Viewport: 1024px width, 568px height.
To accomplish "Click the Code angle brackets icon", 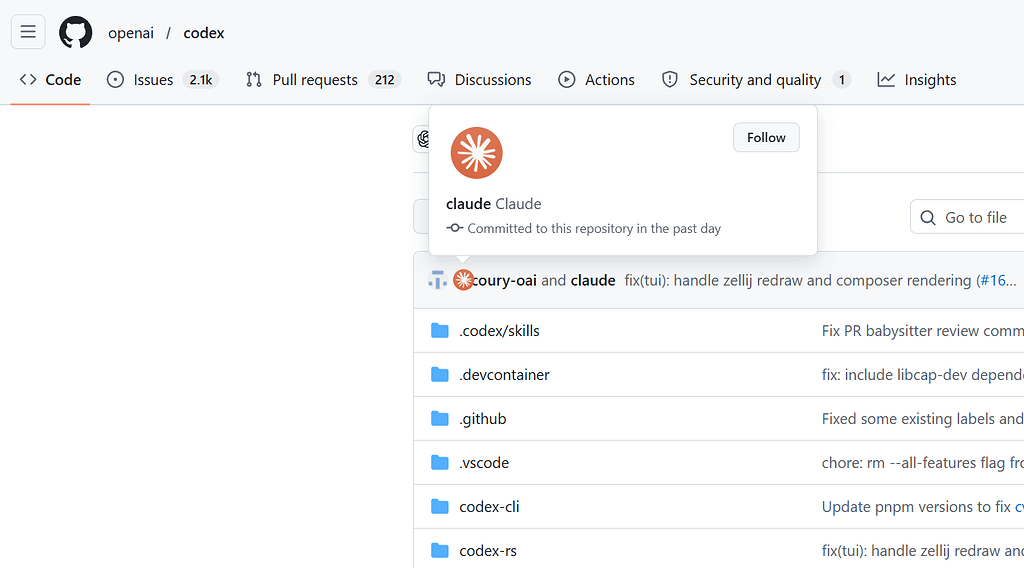I will 27,80.
